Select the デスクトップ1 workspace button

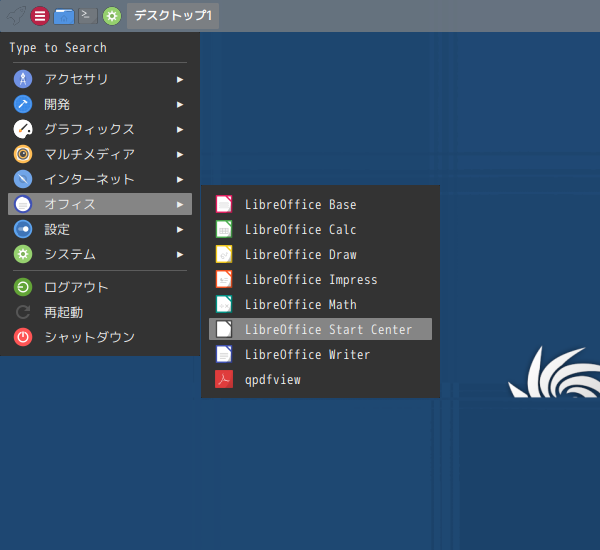pyautogui.click(x=173, y=16)
